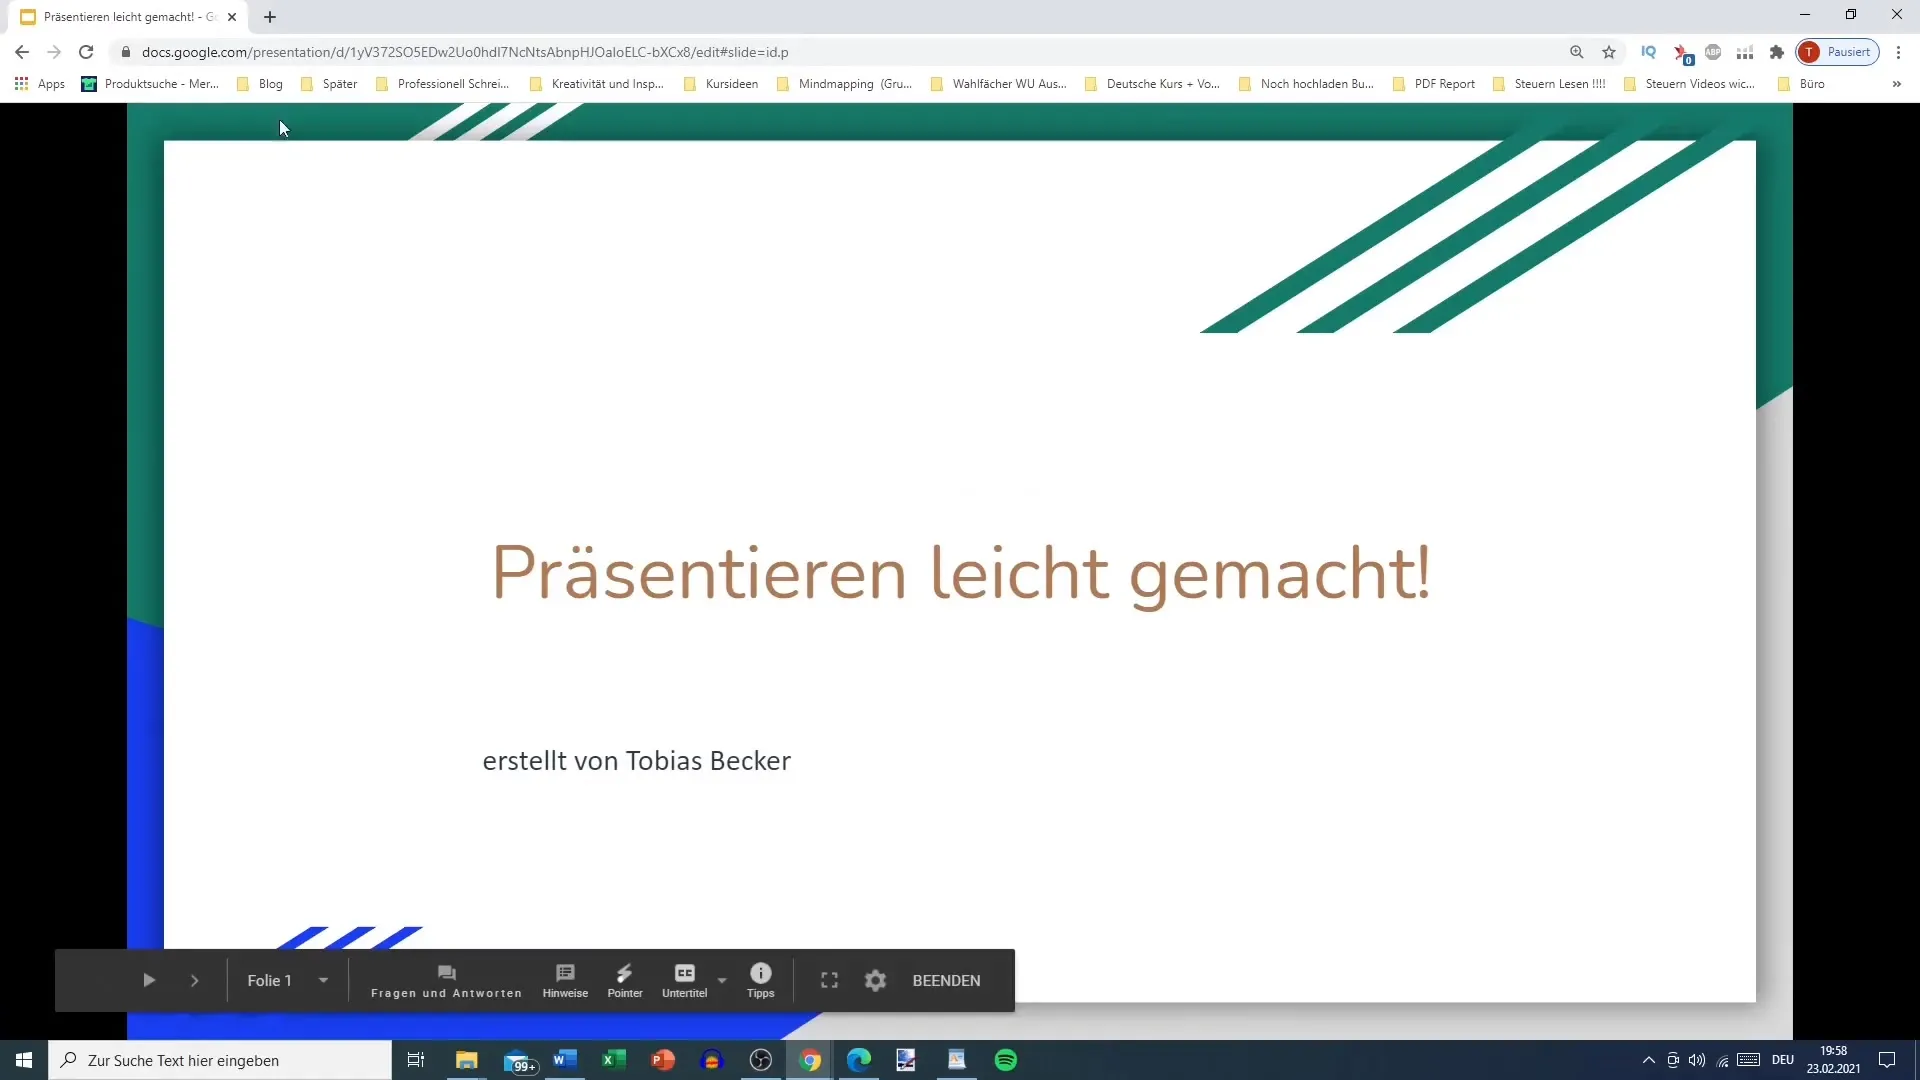1920x1080 pixels.
Task: Open the Büro bookmarks folder
Action: (1801, 84)
